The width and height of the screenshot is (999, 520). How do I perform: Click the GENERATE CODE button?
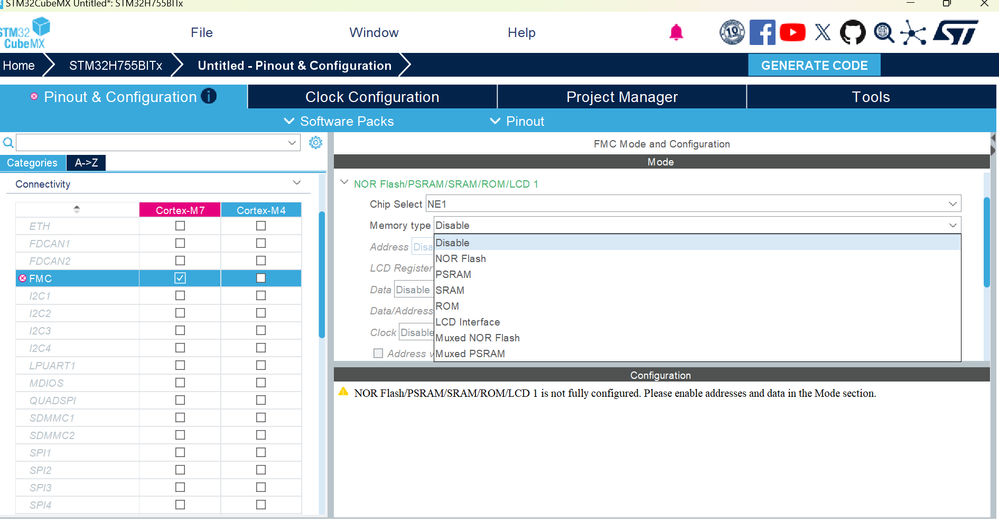pos(814,65)
